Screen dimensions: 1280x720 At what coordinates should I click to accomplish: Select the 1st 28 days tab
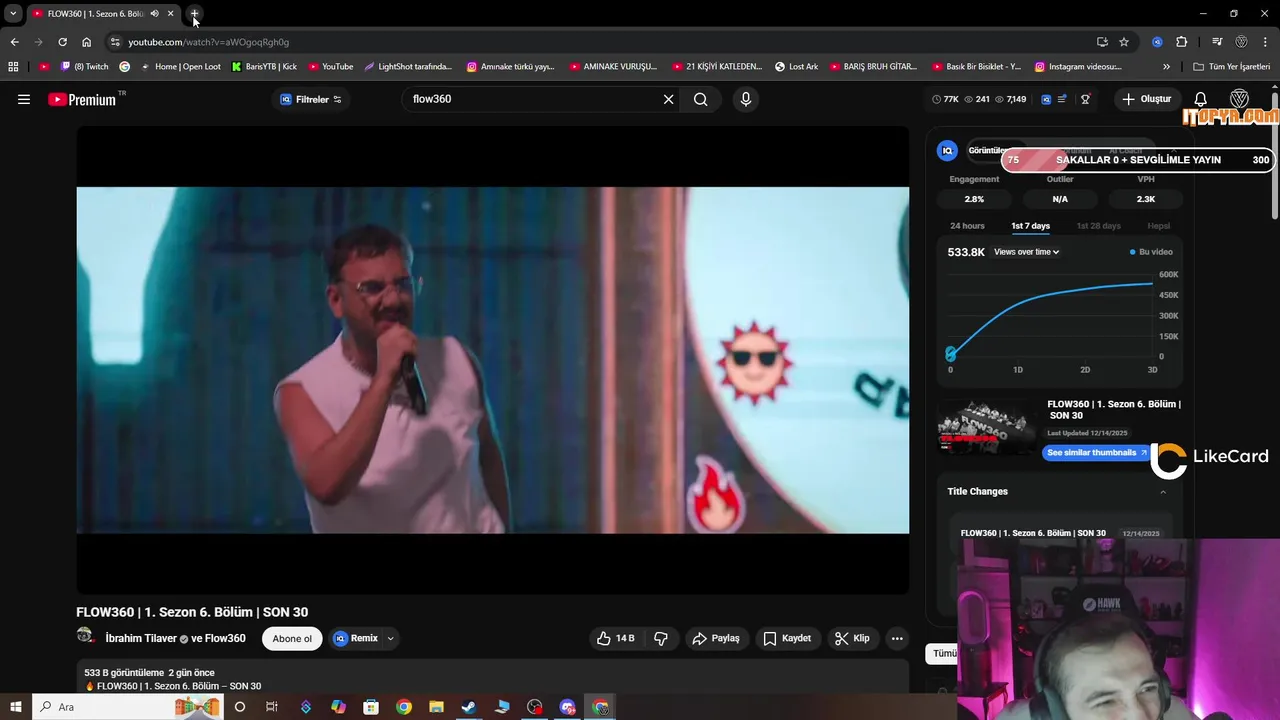click(x=1098, y=226)
